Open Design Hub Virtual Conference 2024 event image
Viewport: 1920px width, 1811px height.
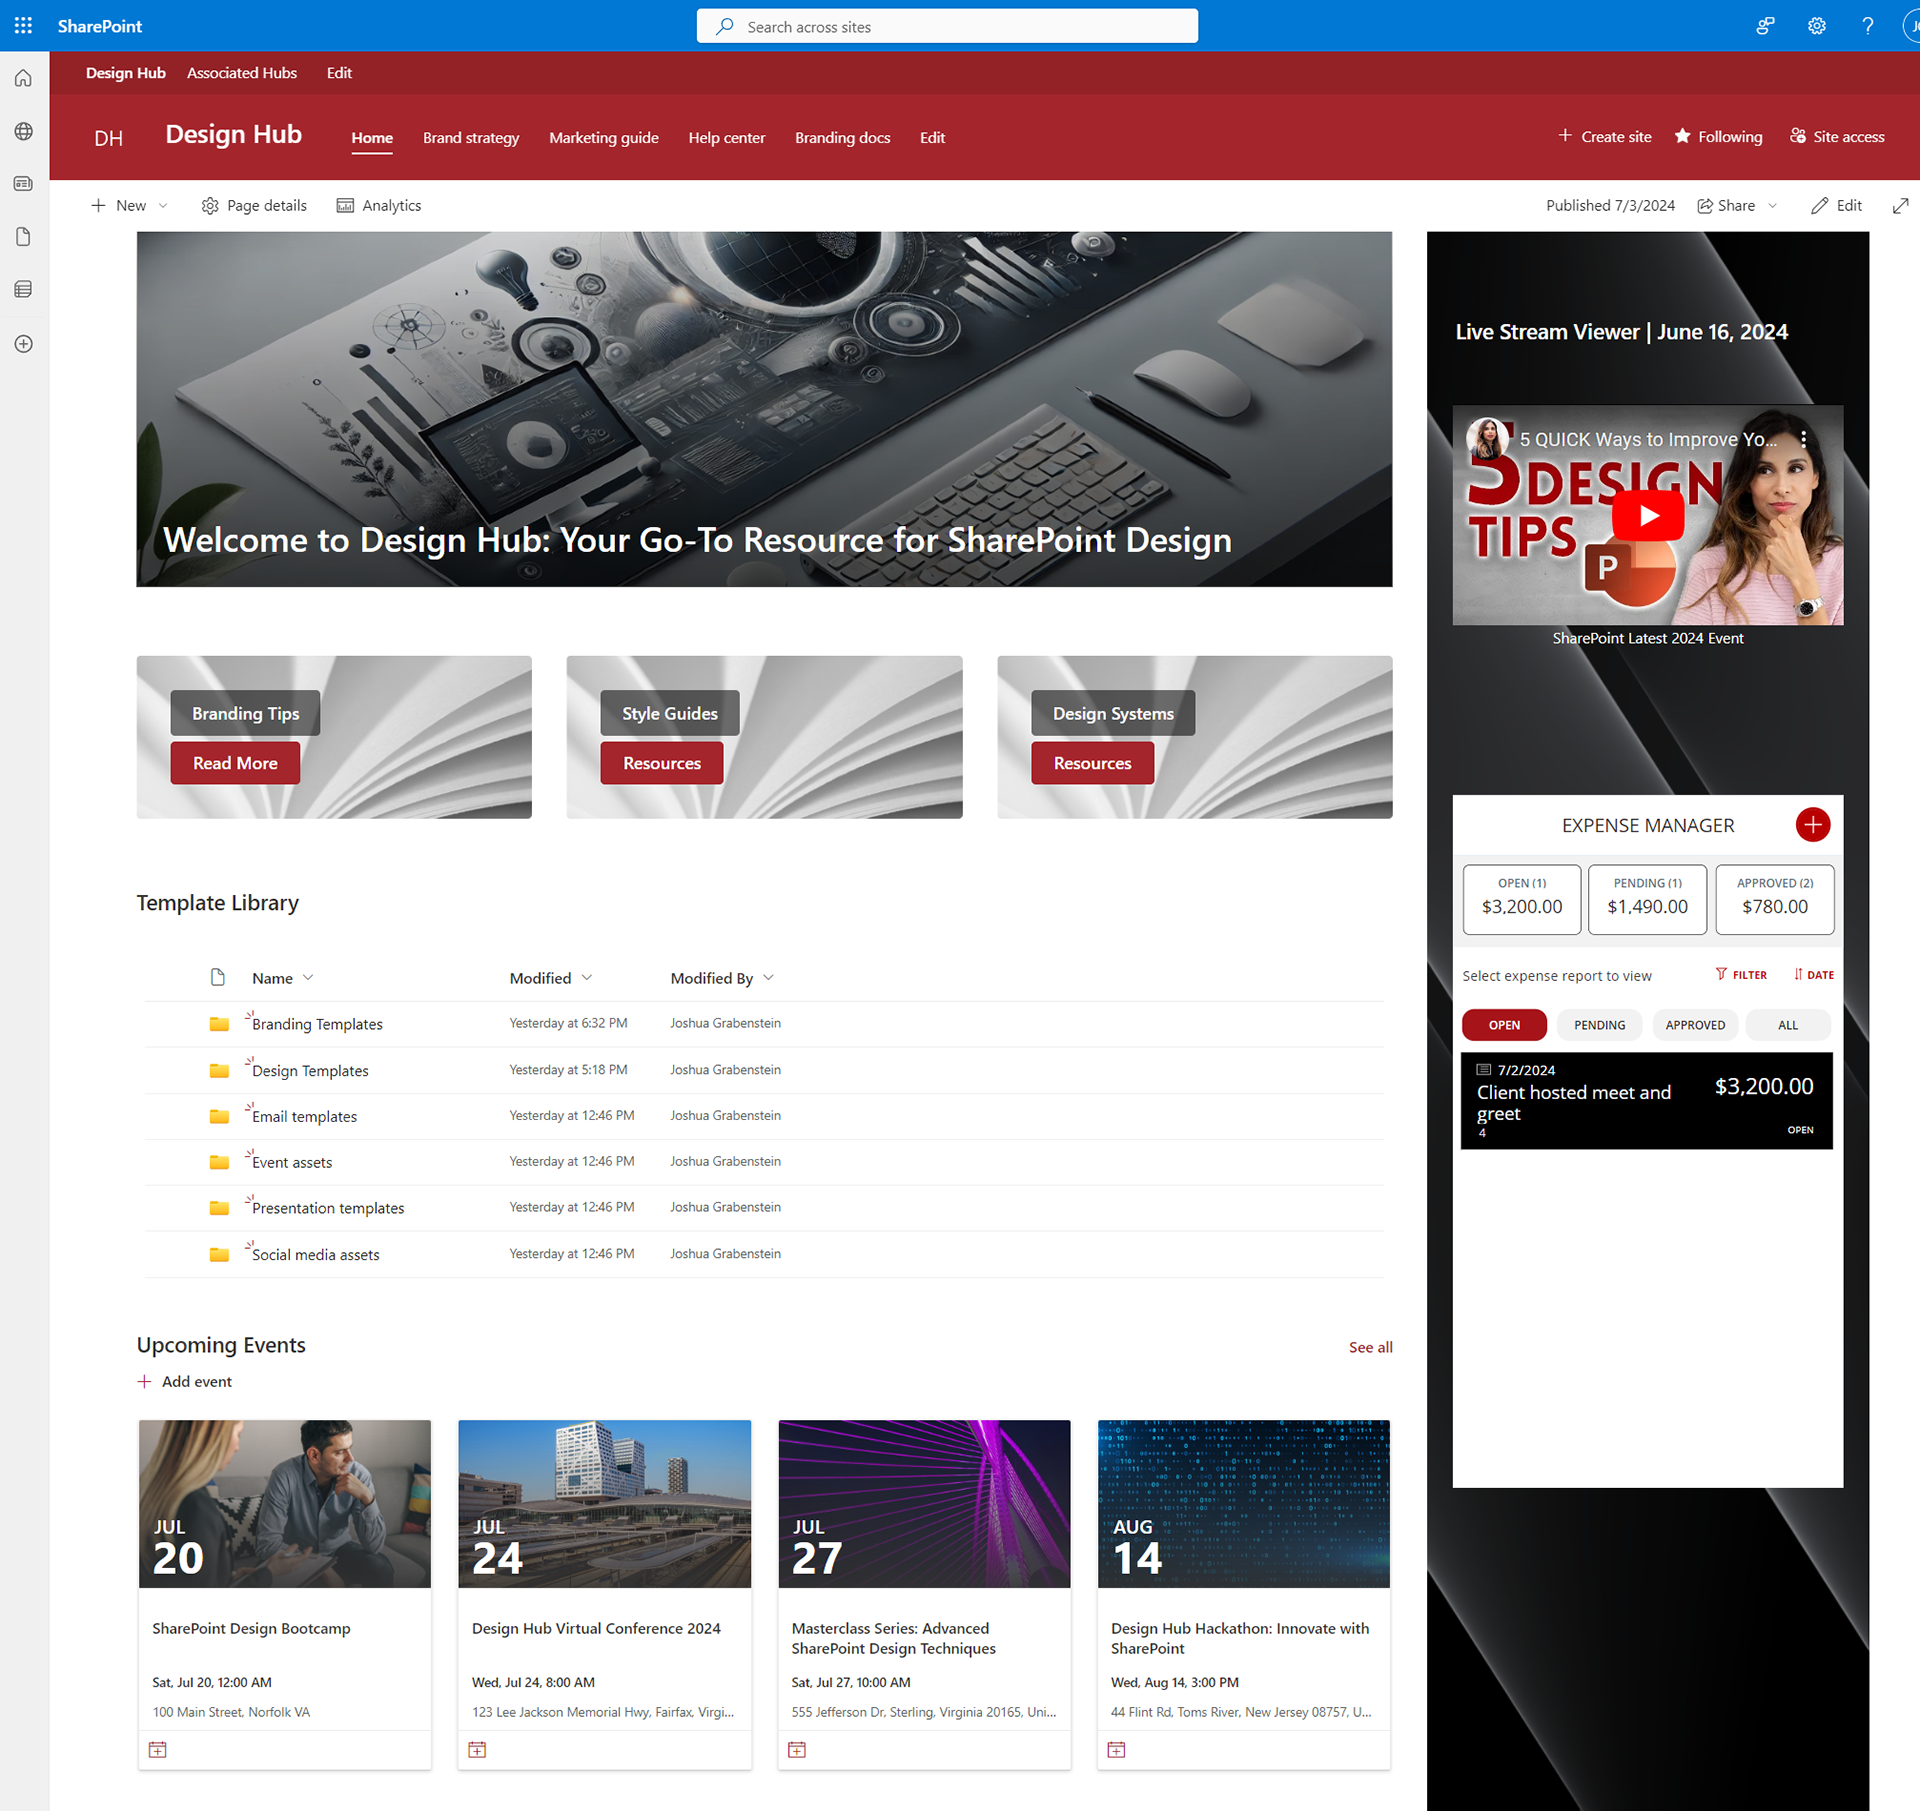click(604, 1503)
